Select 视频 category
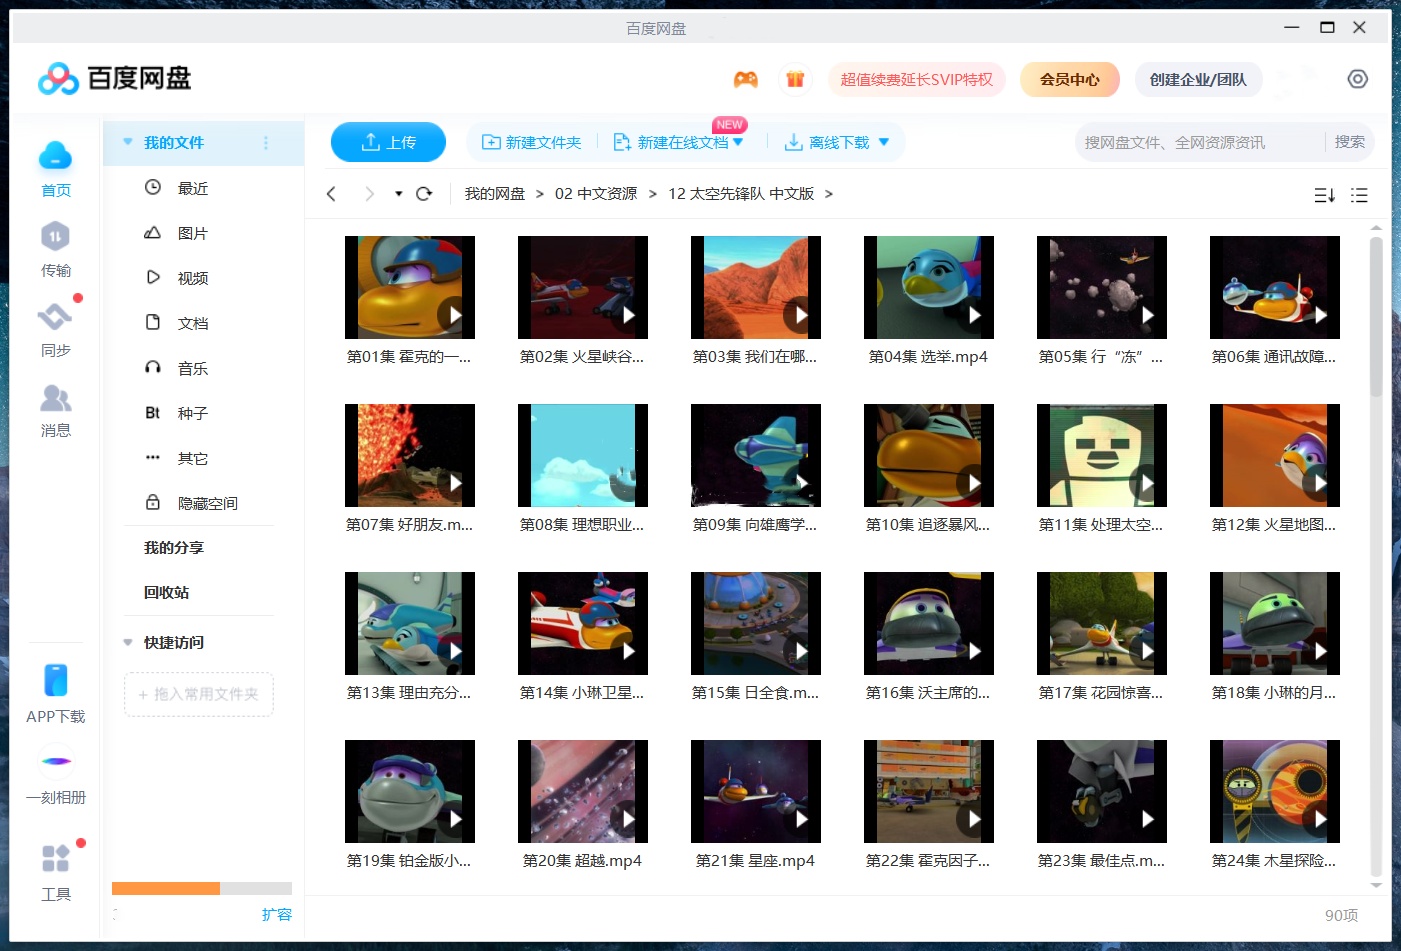 (x=193, y=278)
